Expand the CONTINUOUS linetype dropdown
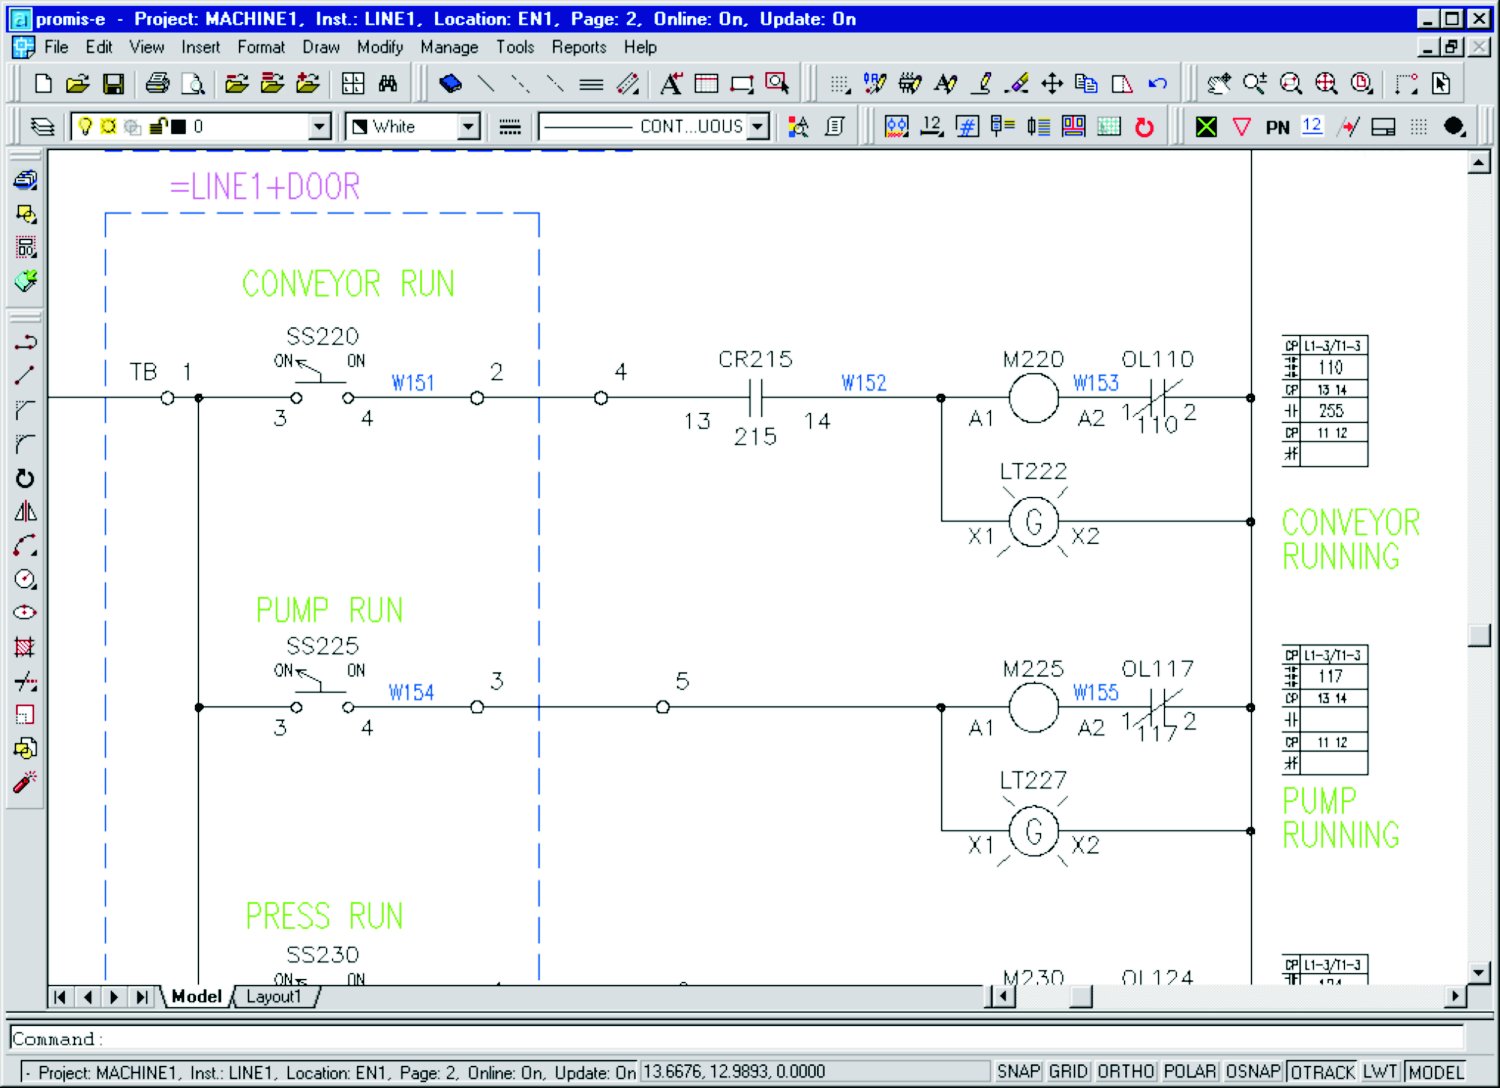Screen dimensions: 1500x1088 [758, 127]
